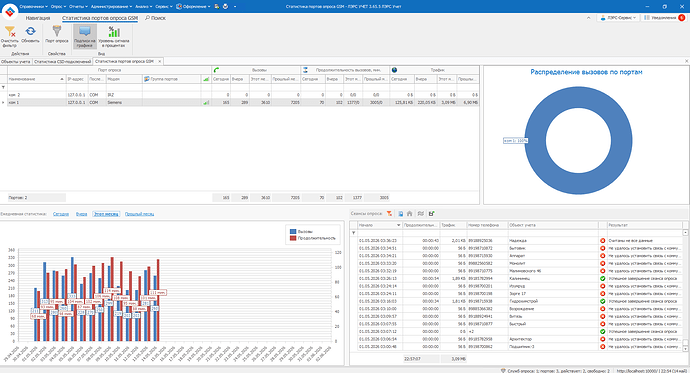Click the error icon in Монолит row
Viewport: 690px width, 373px height.
point(602,263)
